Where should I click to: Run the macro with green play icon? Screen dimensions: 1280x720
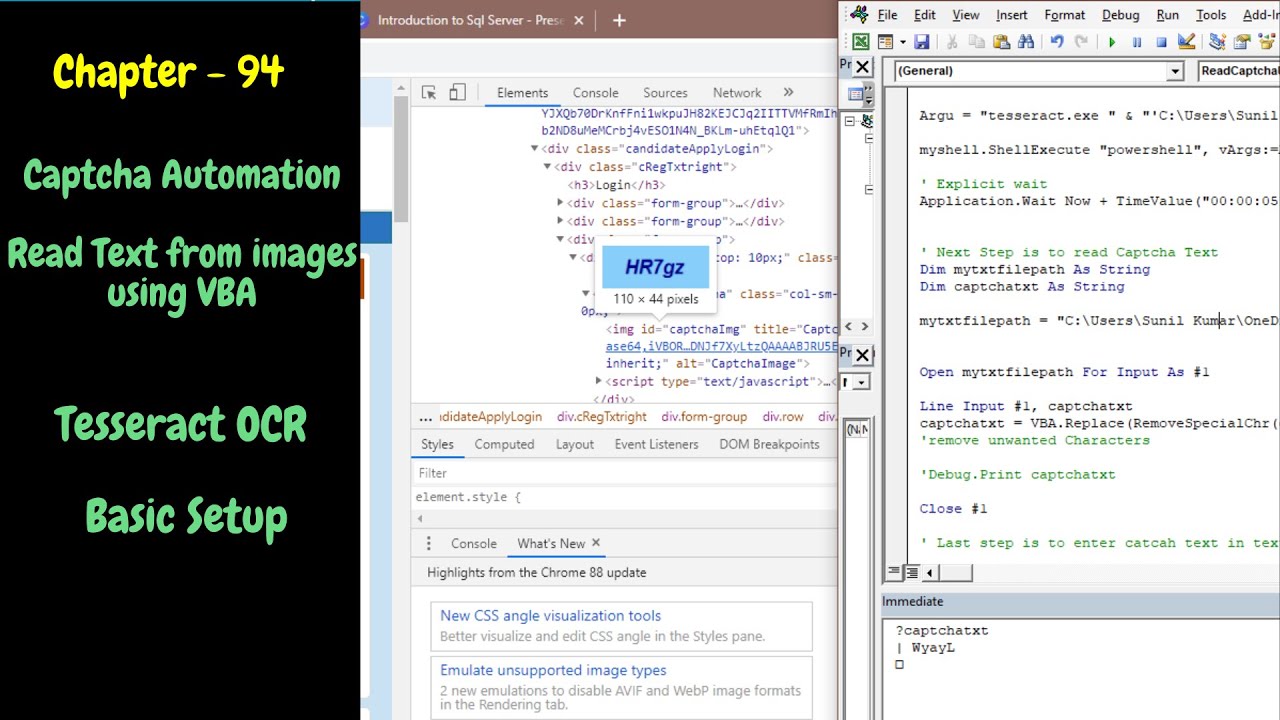click(x=1112, y=42)
